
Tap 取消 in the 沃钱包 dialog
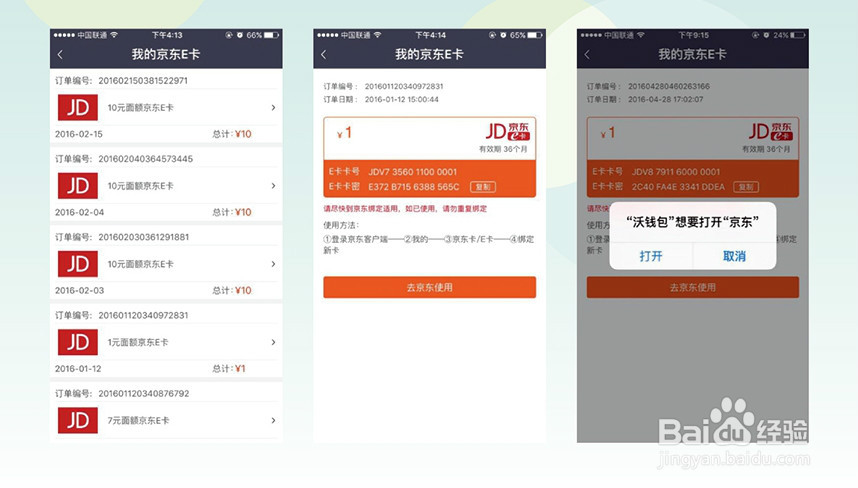pyautogui.click(x=734, y=256)
